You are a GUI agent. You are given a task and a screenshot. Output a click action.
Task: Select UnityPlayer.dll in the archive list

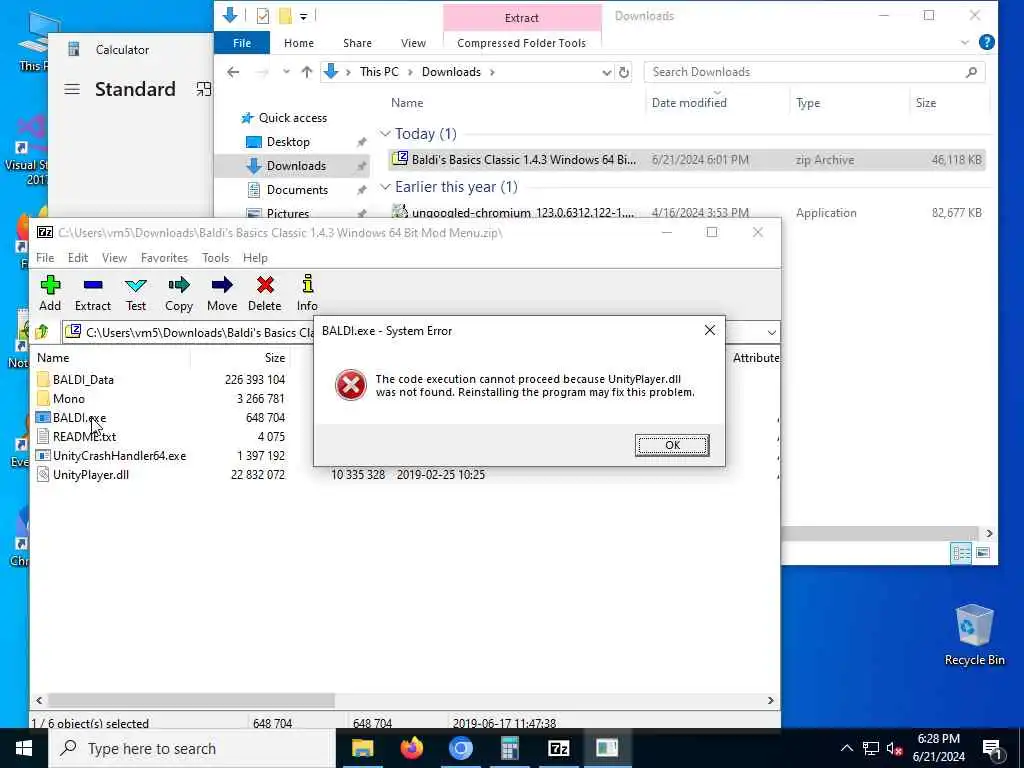point(91,475)
